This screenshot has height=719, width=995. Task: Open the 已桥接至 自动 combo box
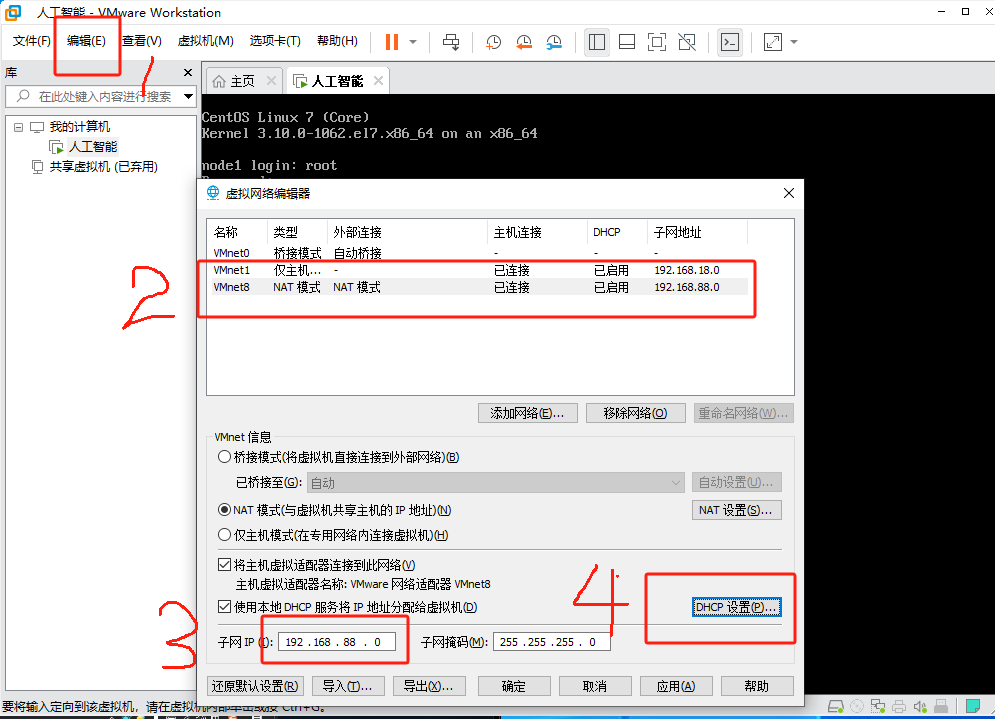[496, 482]
